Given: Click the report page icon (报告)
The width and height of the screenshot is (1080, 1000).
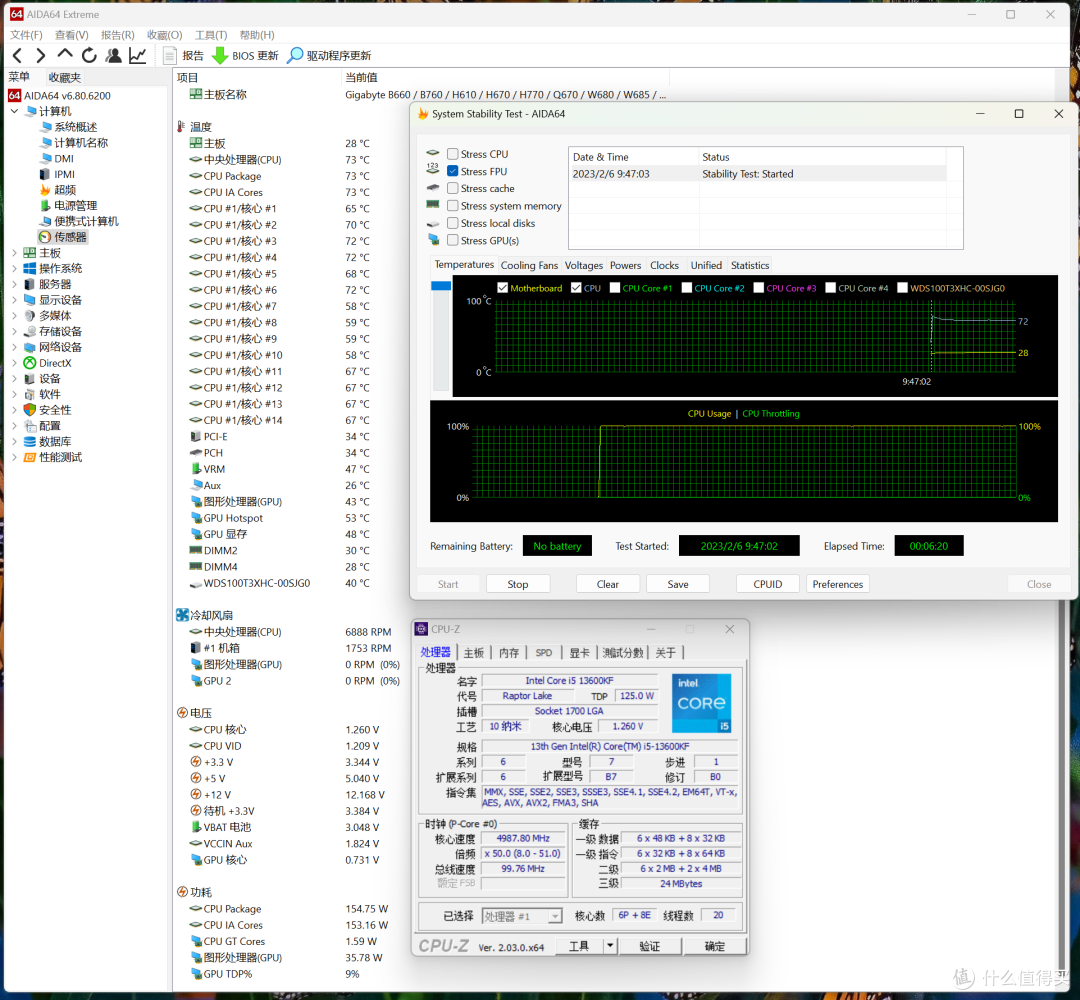Looking at the screenshot, I should pyautogui.click(x=170, y=55).
